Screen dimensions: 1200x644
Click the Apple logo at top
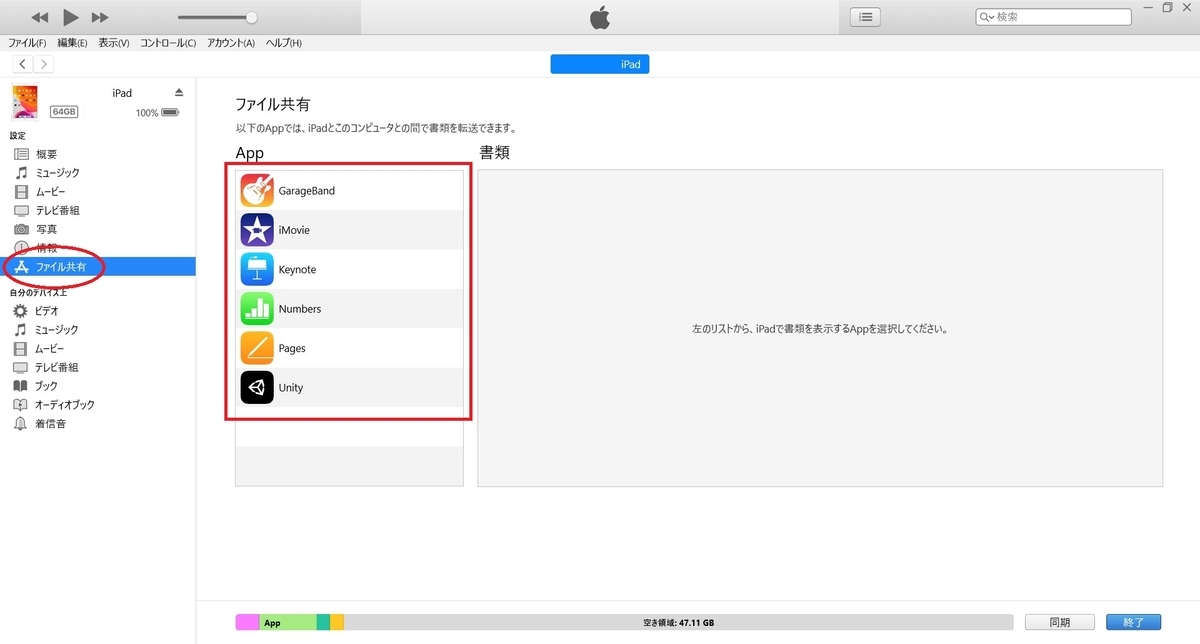tap(600, 17)
